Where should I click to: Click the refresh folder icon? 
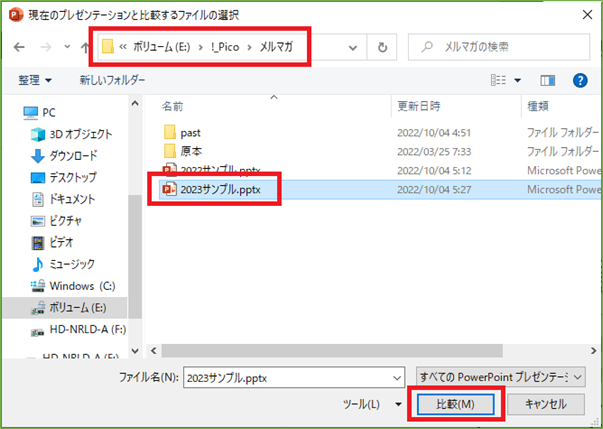tap(382, 47)
